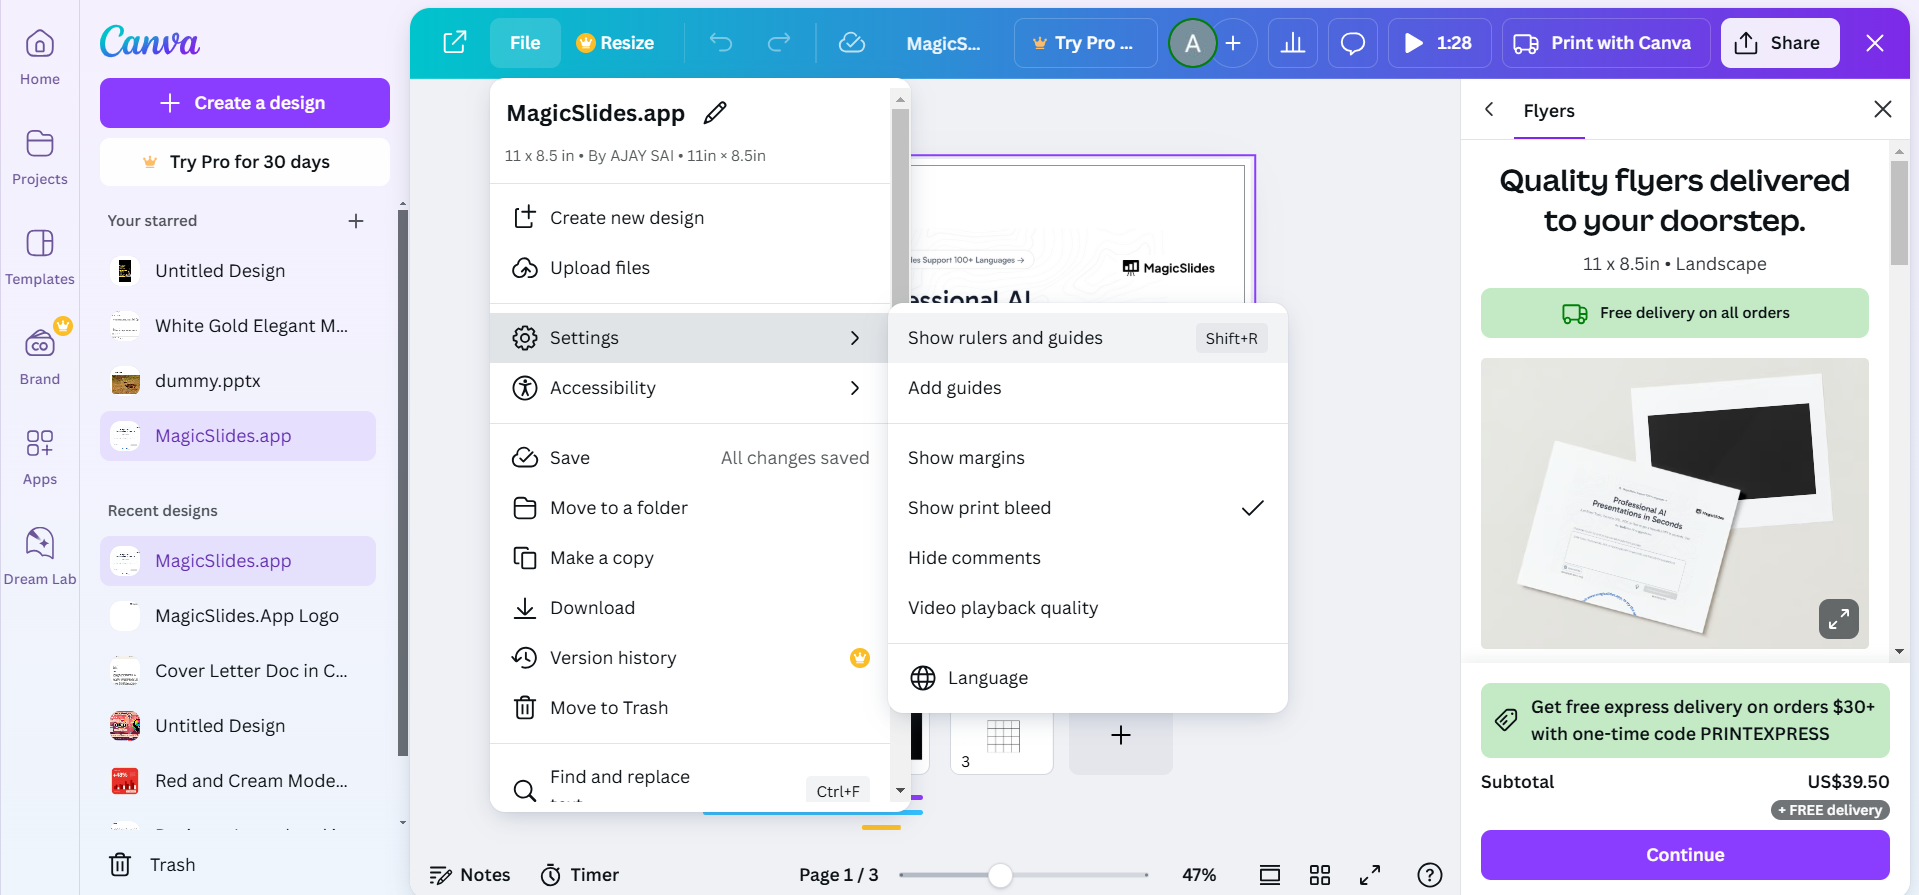Expand the Settings submenu arrow
The width and height of the screenshot is (1919, 895).
855,338
